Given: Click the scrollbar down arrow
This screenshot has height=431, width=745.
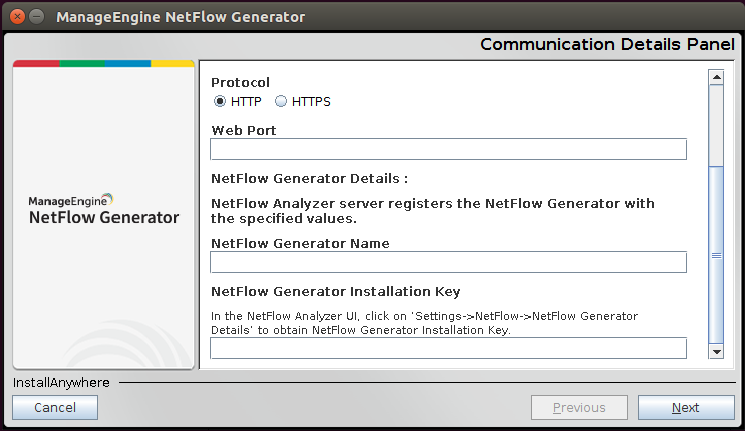Looking at the screenshot, I should coord(716,351).
